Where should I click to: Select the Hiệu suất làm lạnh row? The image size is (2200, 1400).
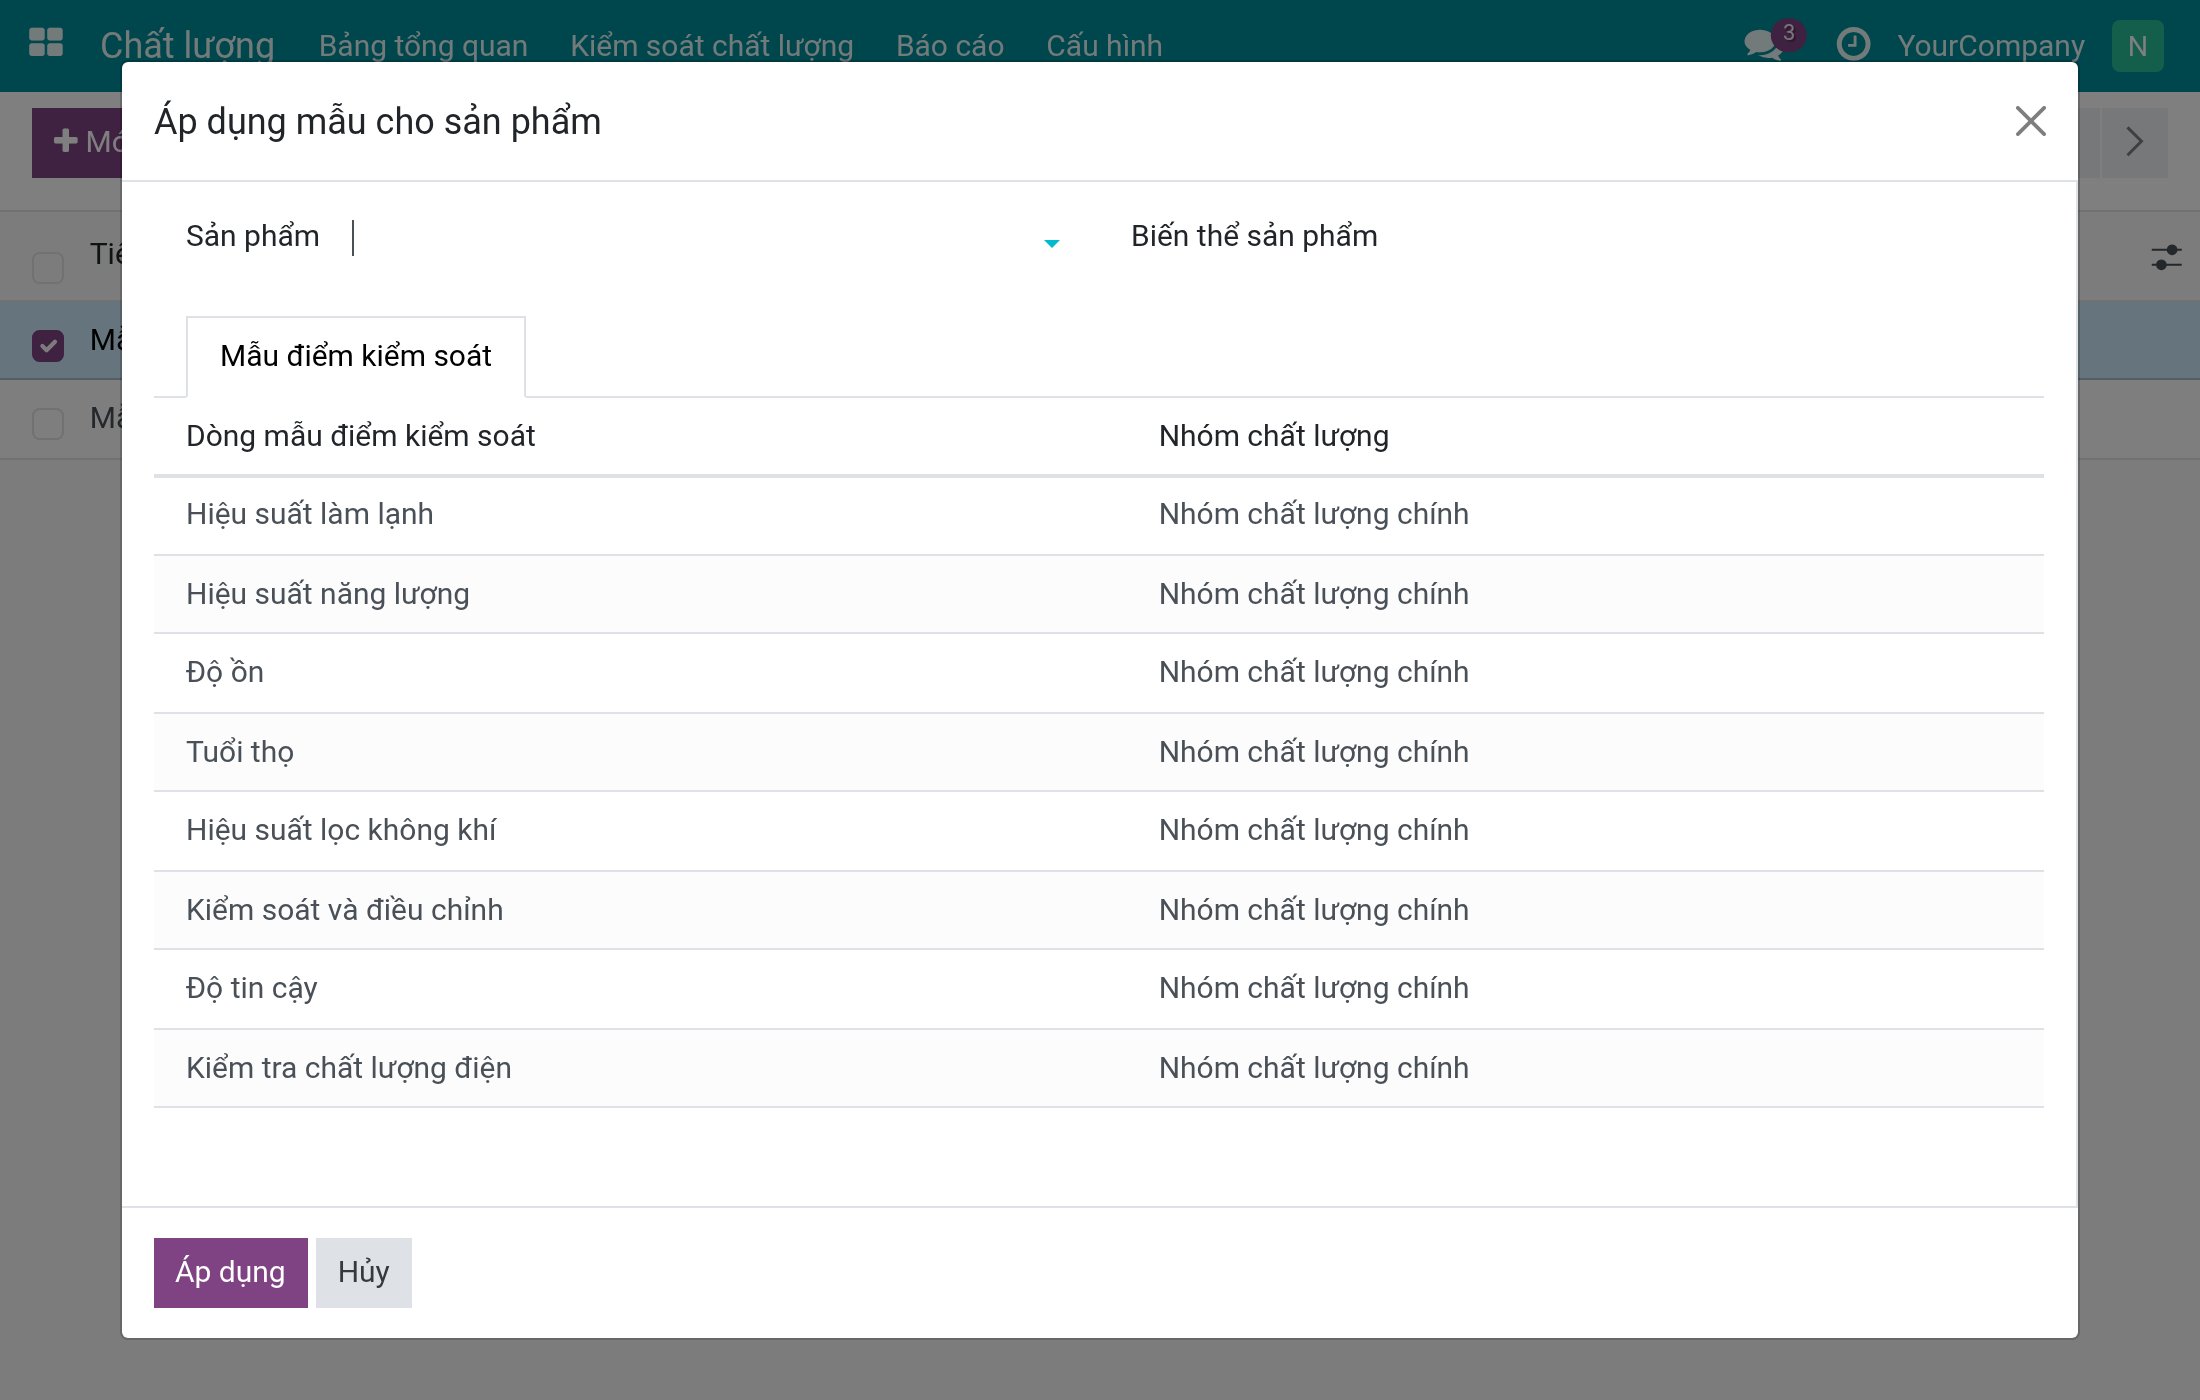tap(1098, 515)
